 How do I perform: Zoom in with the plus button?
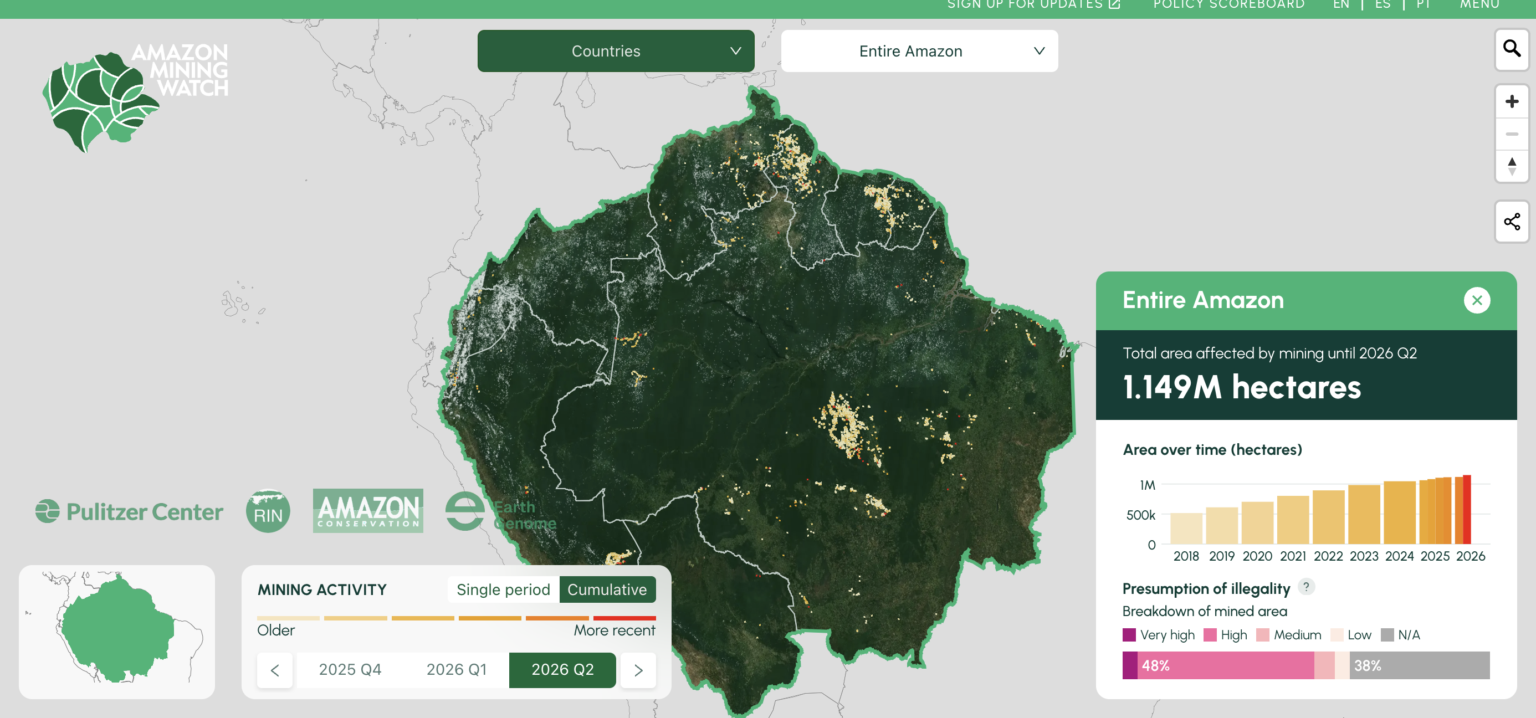[x=1511, y=101]
